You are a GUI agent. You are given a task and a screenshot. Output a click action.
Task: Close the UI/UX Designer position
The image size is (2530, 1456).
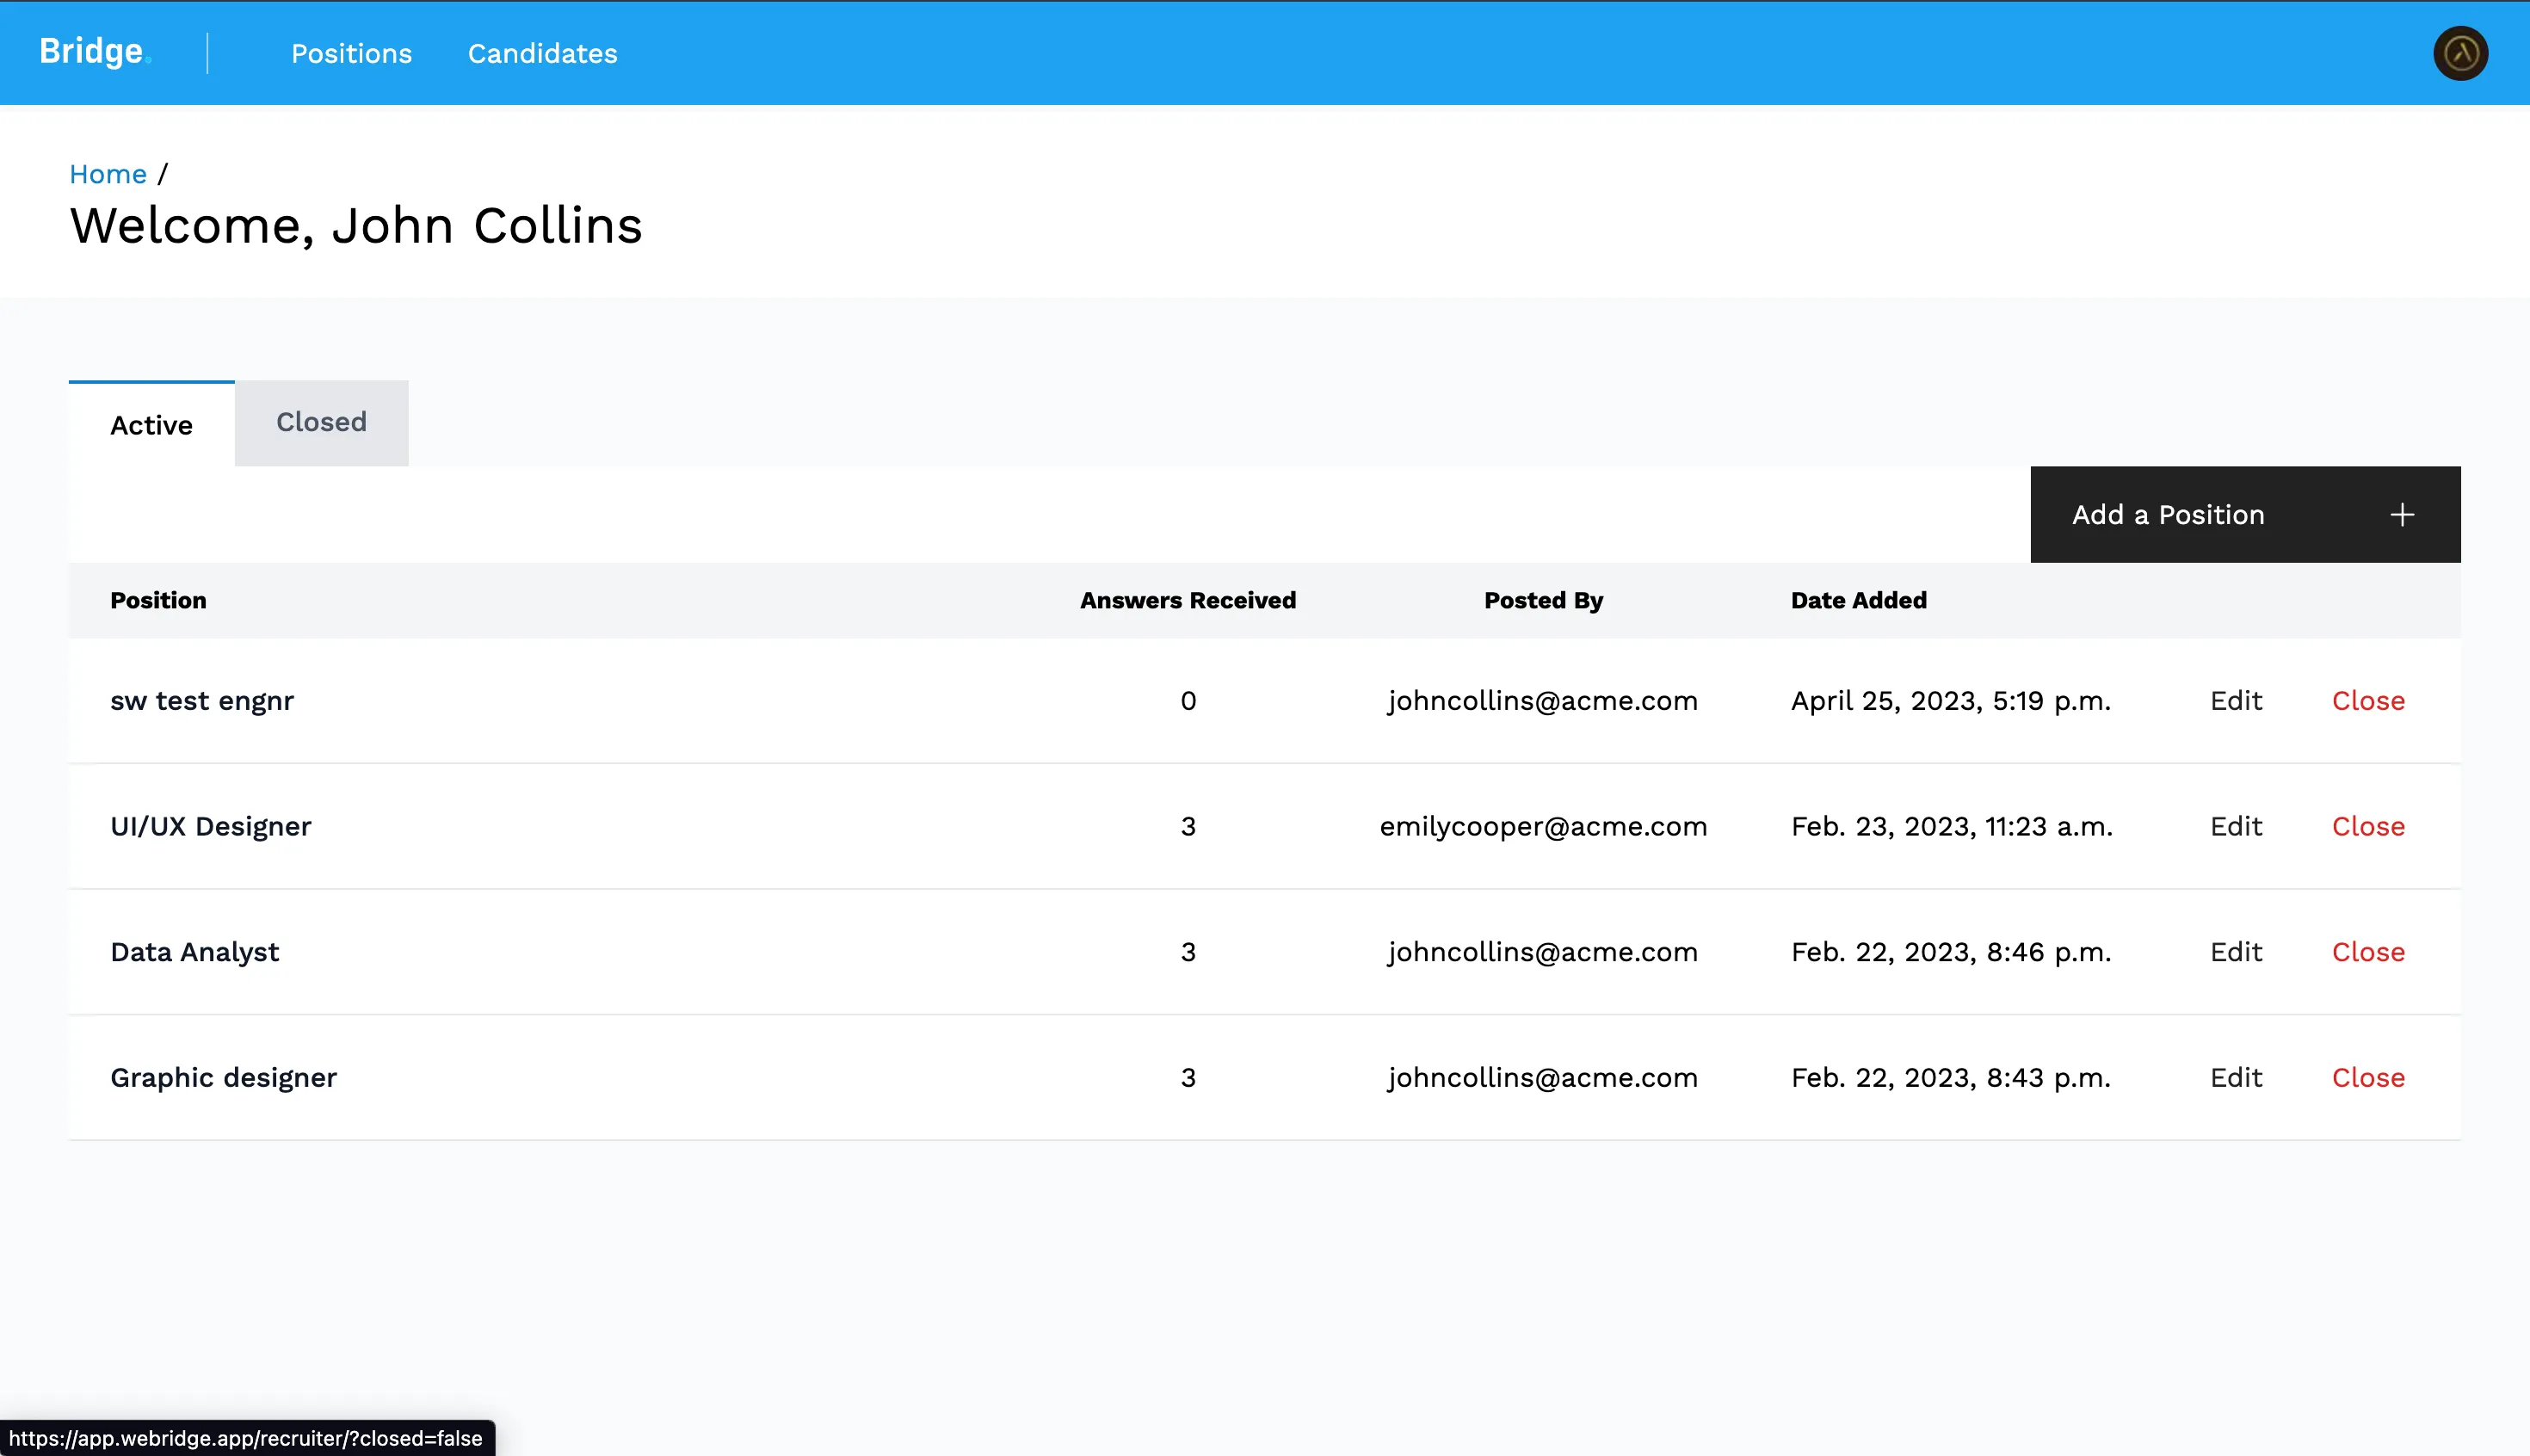tap(2367, 827)
